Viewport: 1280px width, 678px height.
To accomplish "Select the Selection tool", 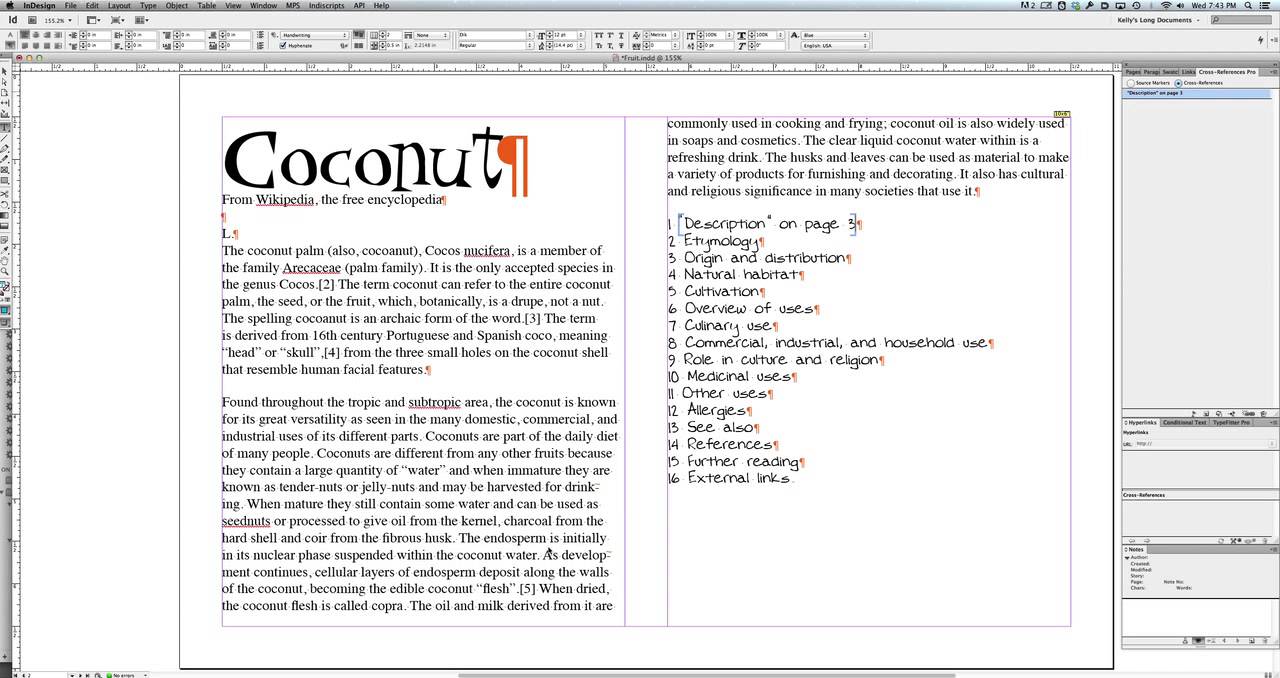I will click(5, 72).
